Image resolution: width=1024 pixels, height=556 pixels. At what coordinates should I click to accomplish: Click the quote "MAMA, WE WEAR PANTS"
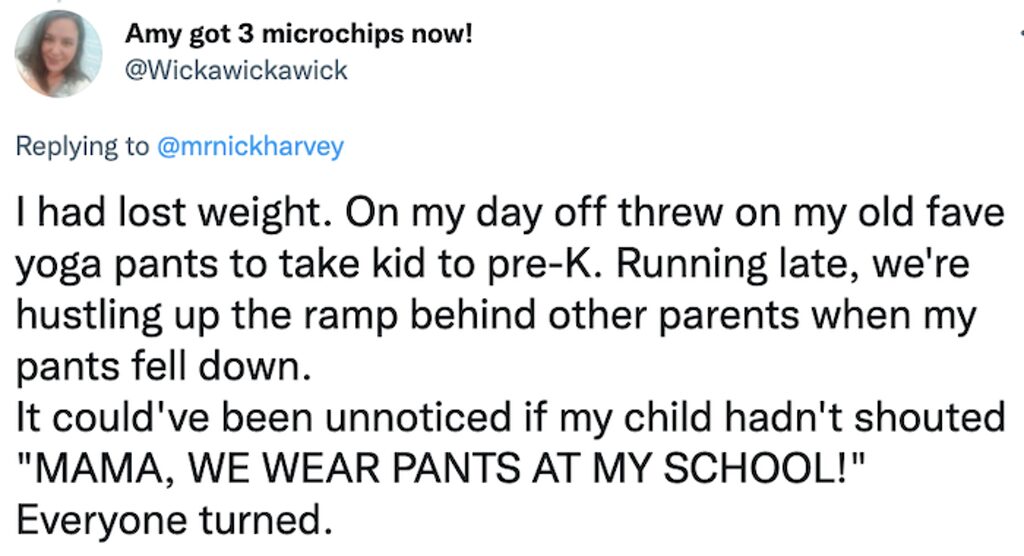tap(441, 468)
